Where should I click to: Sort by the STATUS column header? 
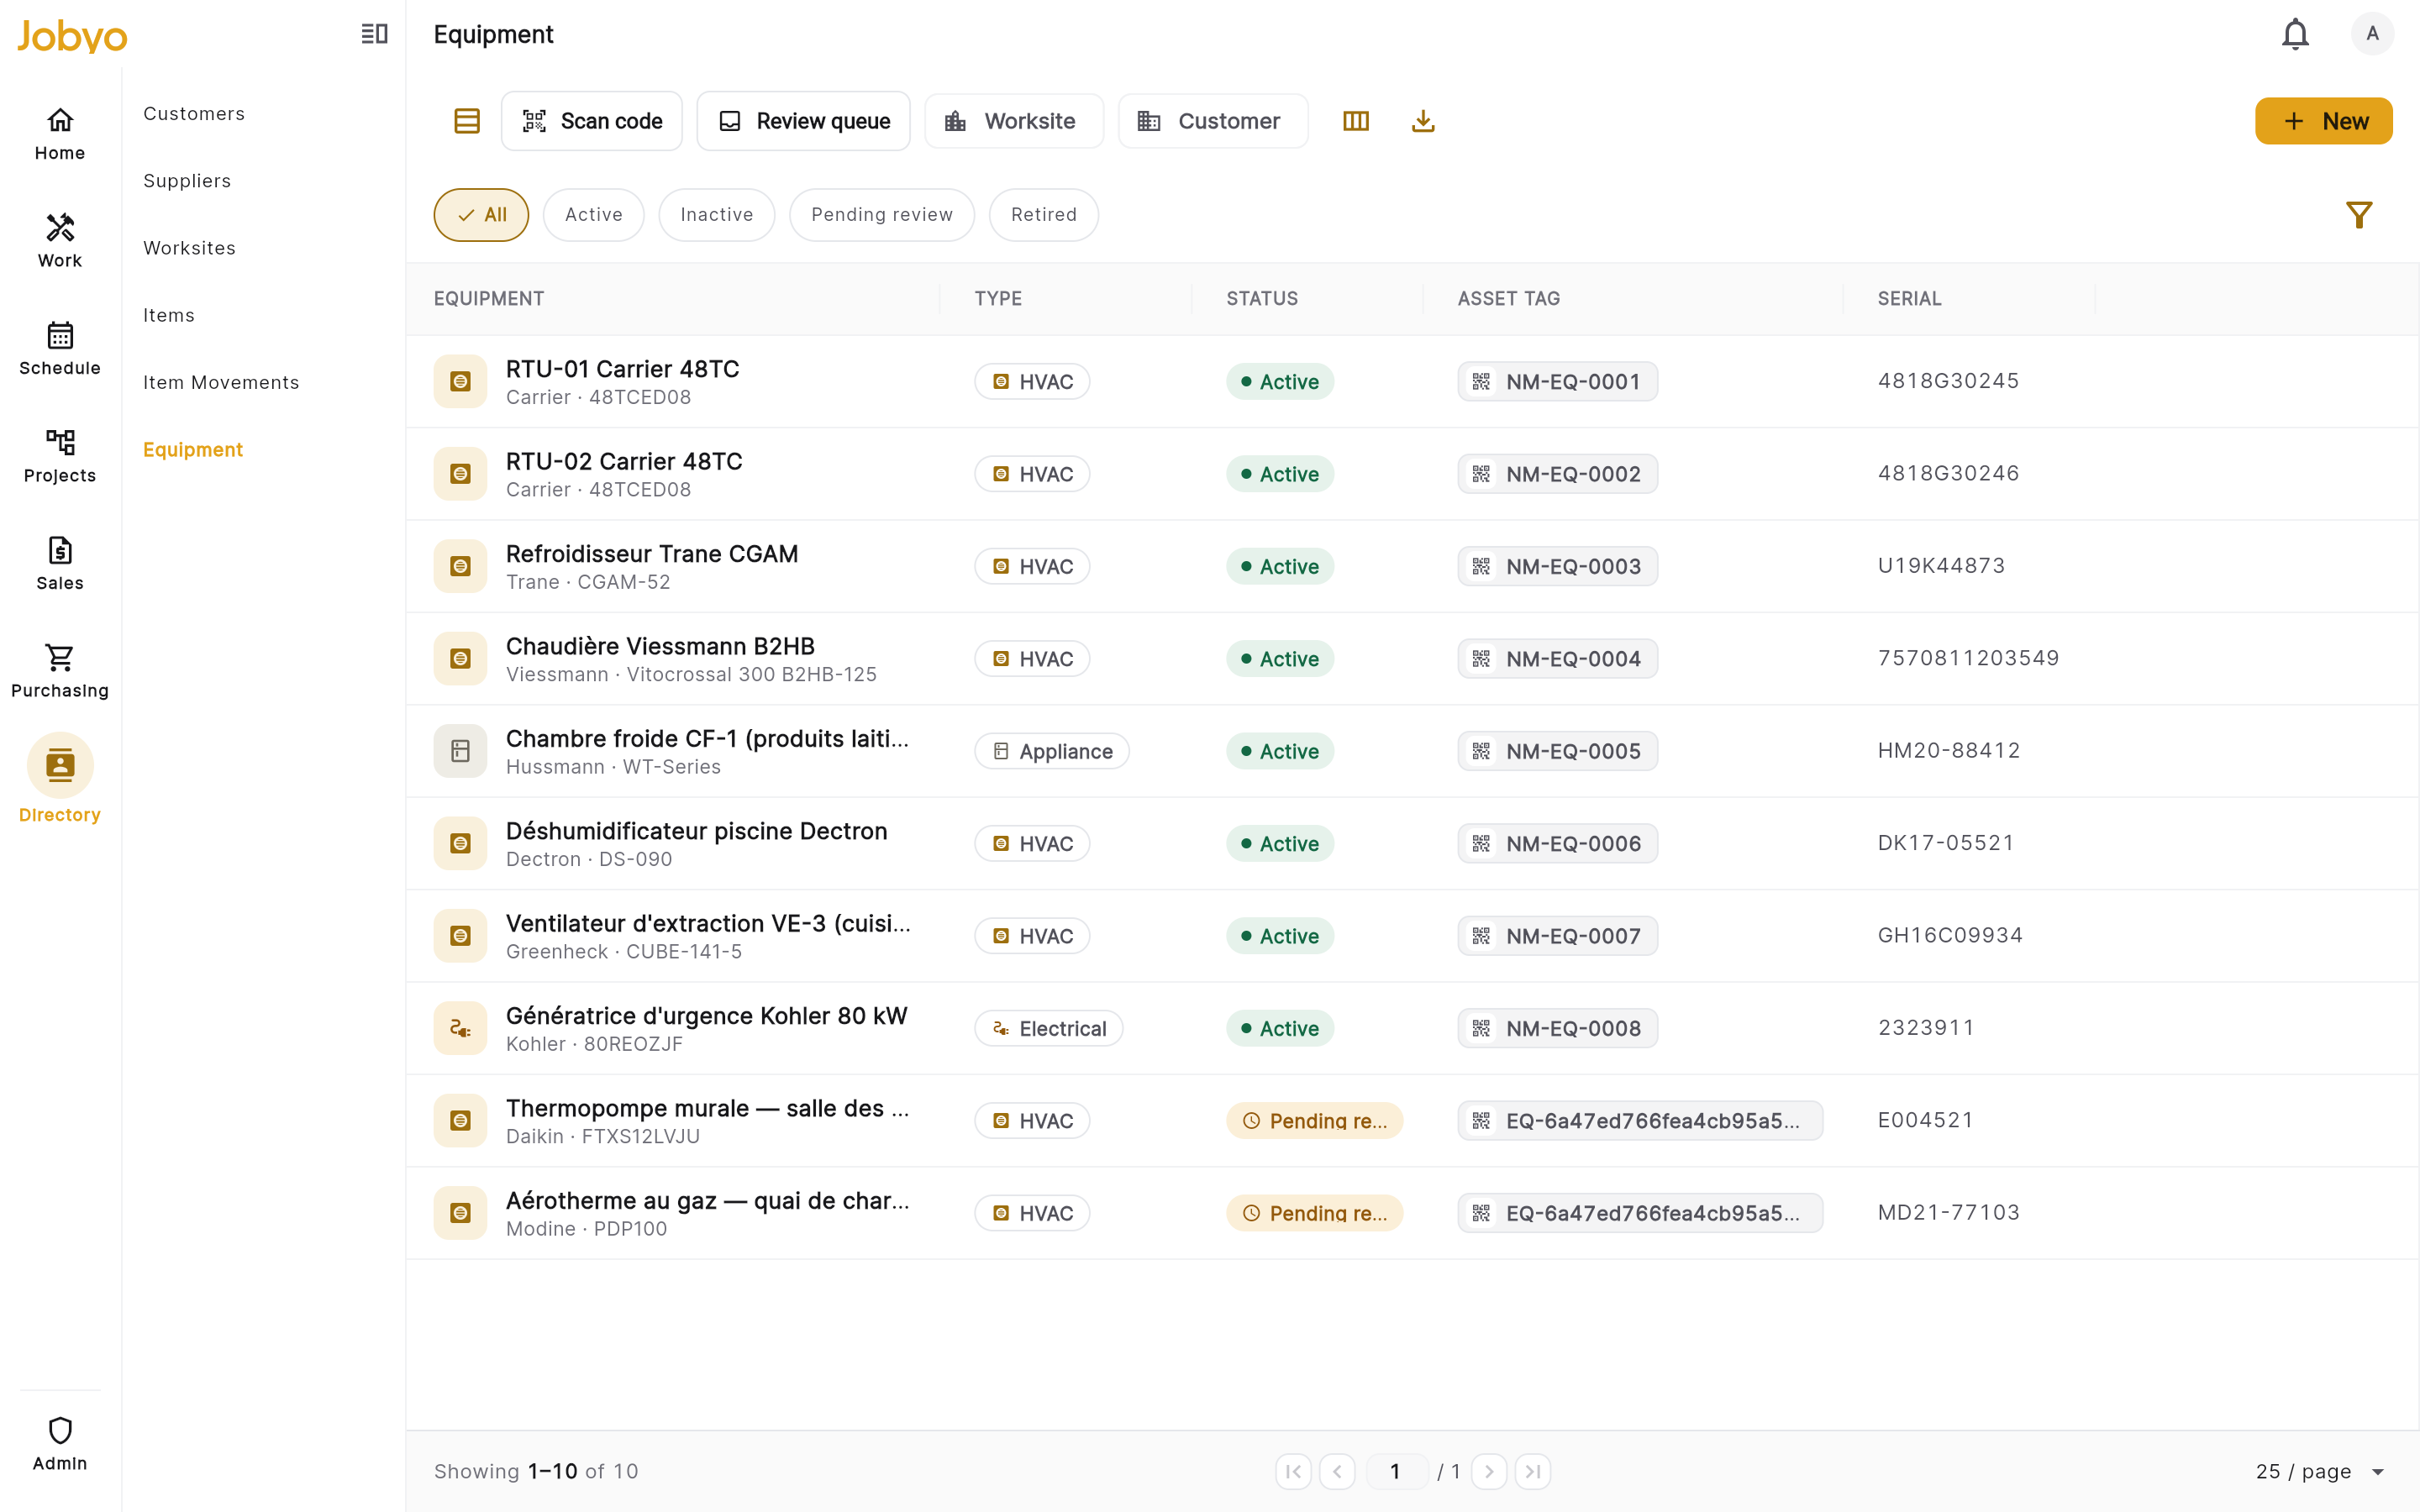tap(1262, 298)
